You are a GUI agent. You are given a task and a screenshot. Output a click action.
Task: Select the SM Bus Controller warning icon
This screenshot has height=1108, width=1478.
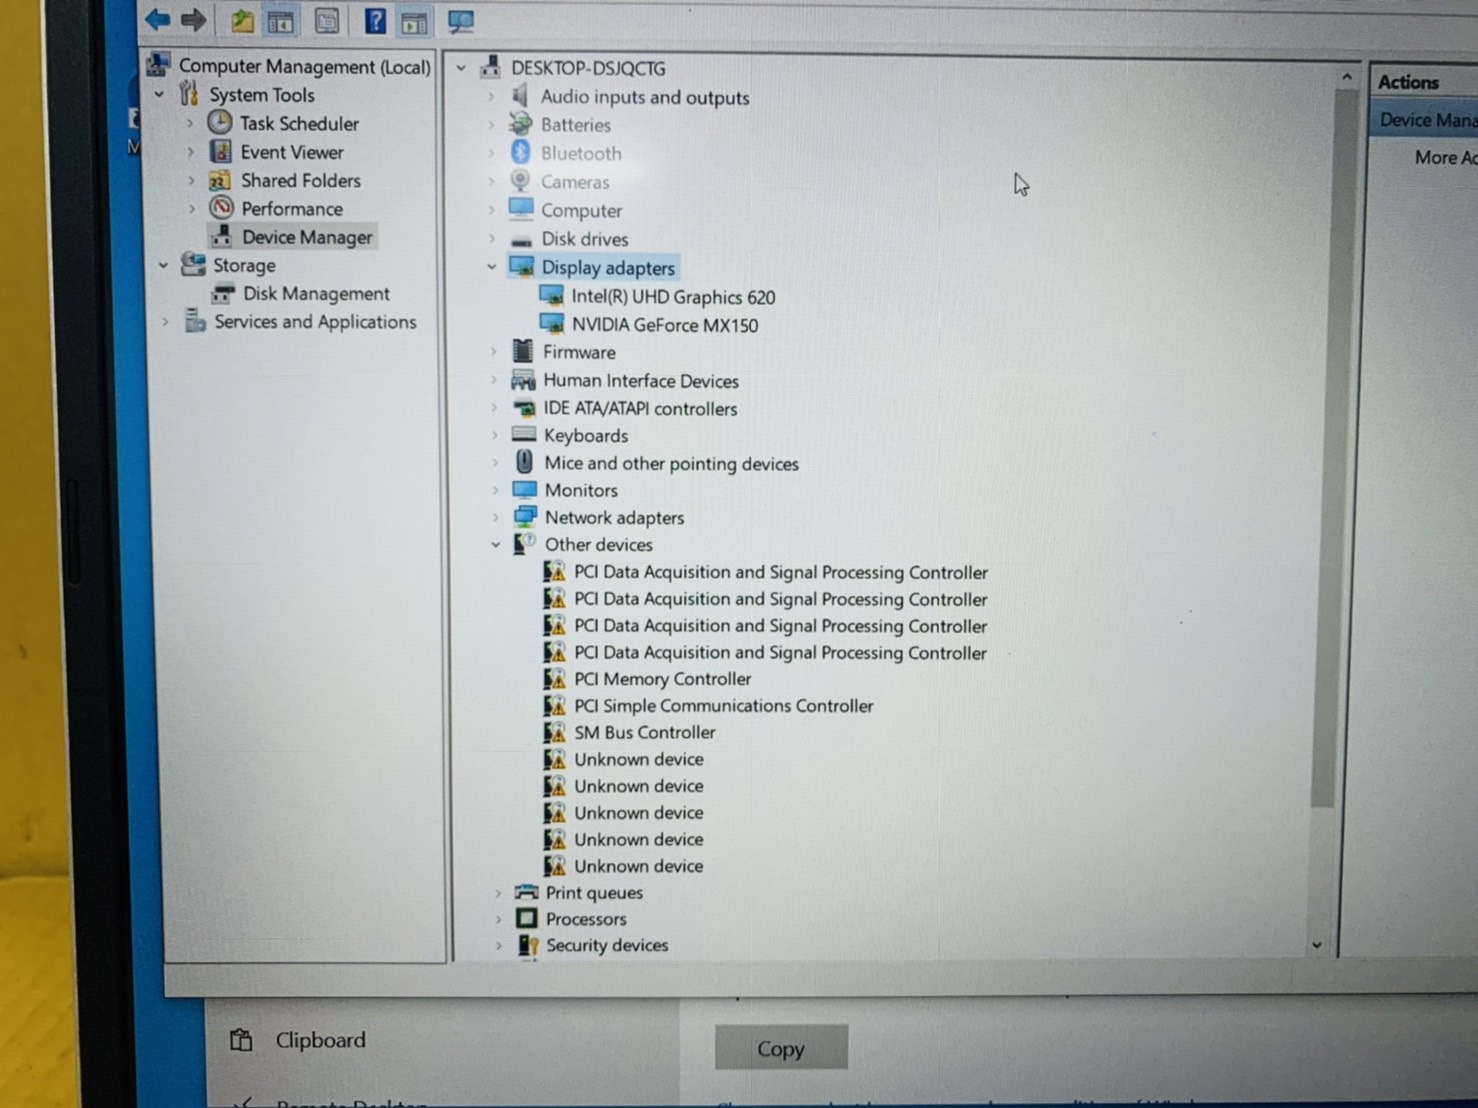tap(554, 733)
